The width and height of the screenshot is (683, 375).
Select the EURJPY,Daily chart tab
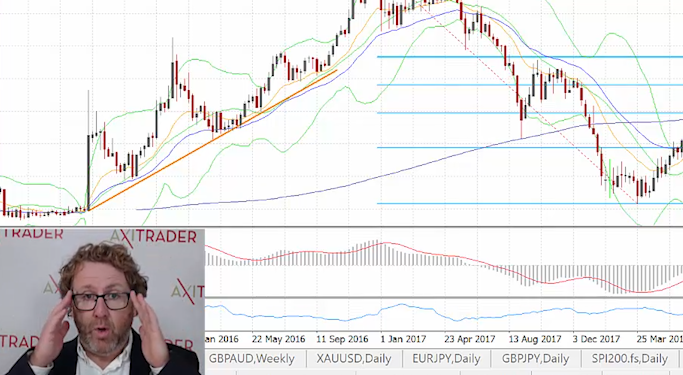coord(446,359)
